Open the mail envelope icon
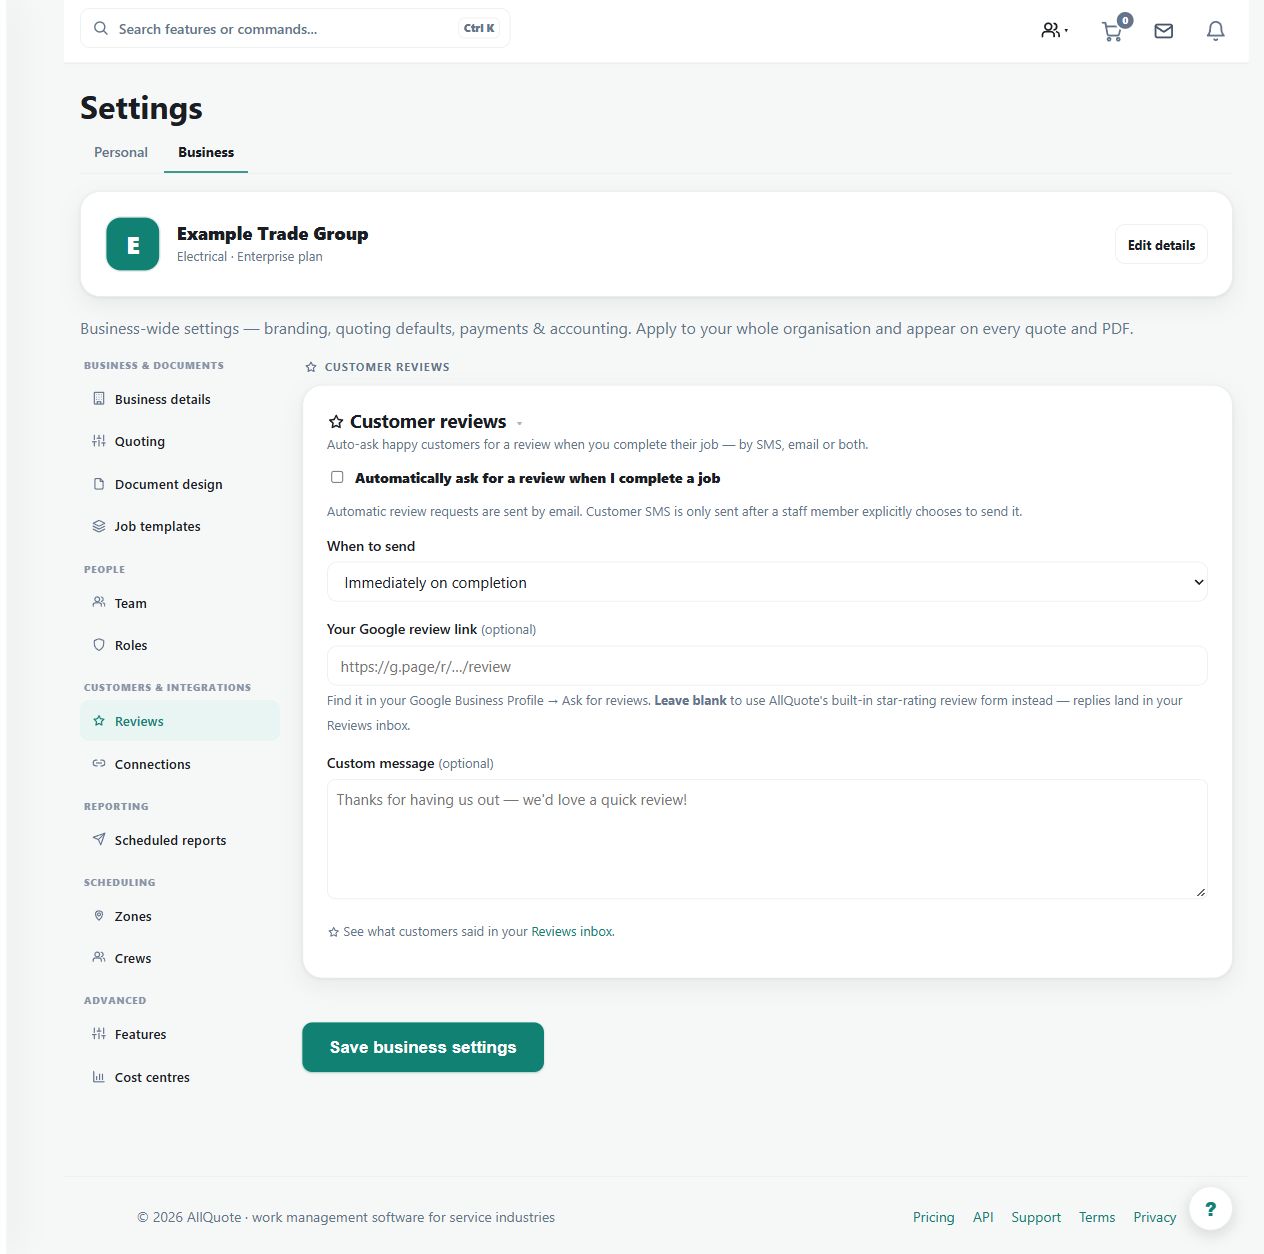1264x1254 pixels. pos(1163,31)
